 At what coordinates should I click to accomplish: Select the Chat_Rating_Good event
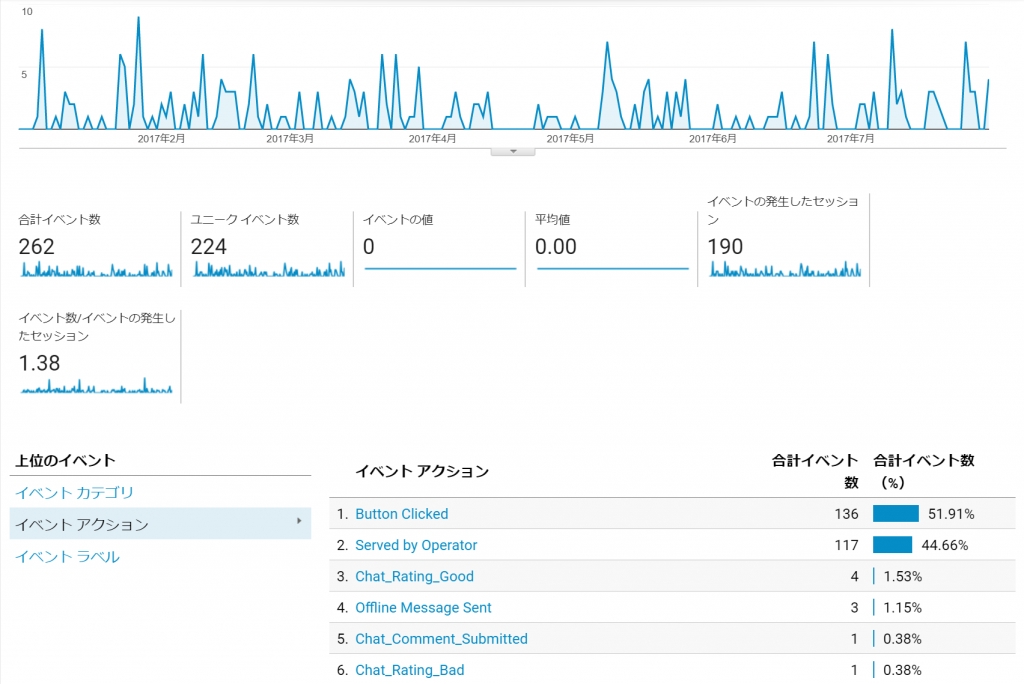click(x=414, y=576)
